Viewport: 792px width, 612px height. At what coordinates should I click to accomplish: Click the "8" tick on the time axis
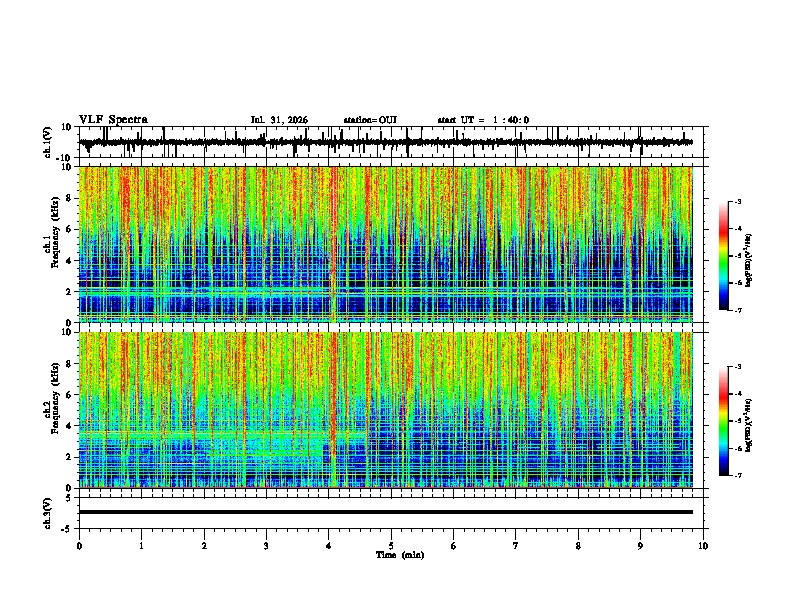578,546
